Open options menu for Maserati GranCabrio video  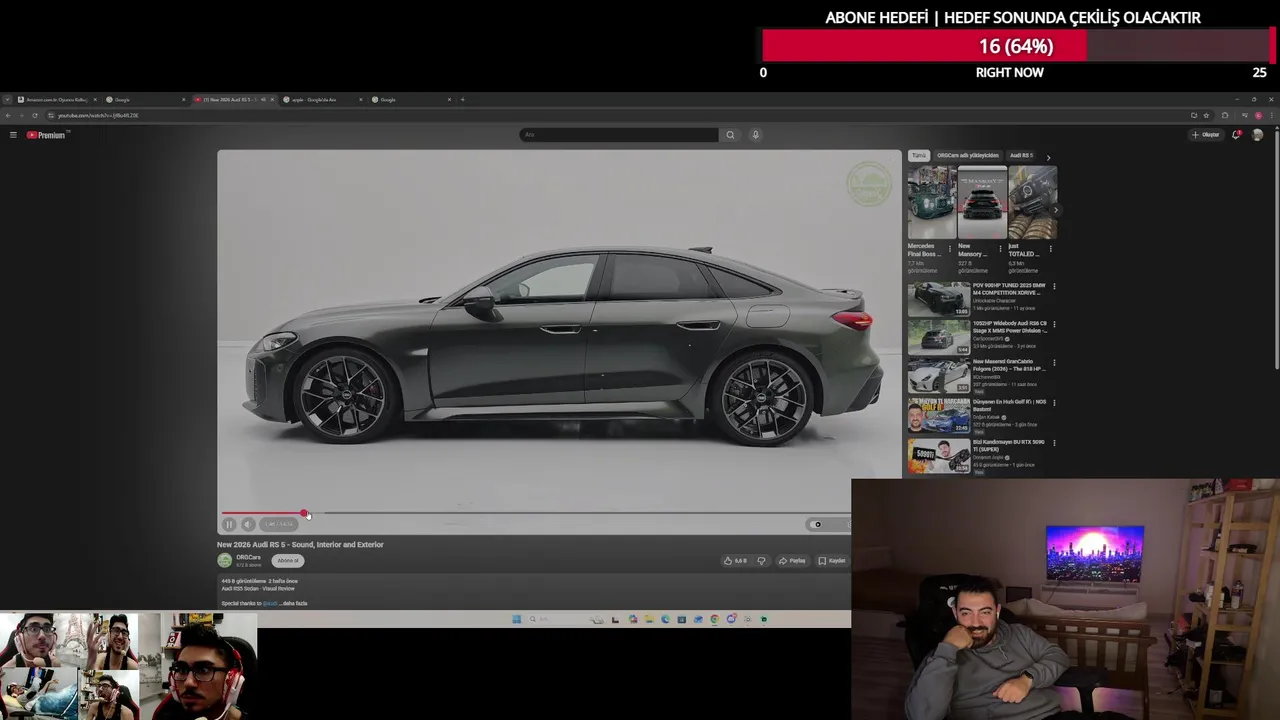coord(1054,363)
